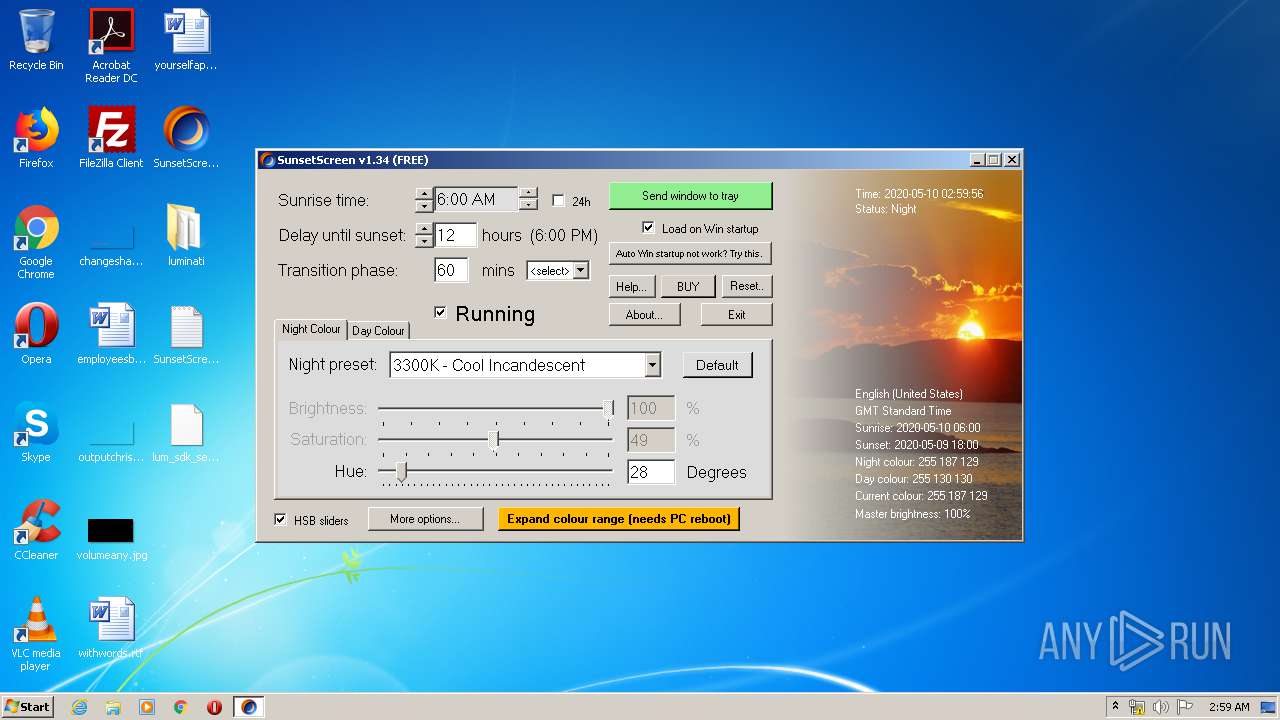1280x720 pixels.
Task: Click the Exit button
Action: click(737, 314)
